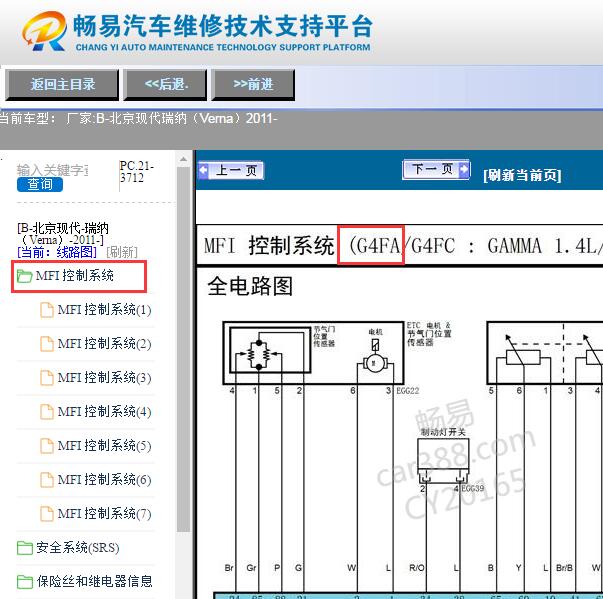
Task: Focus the keyword search input field
Action: pos(52,170)
